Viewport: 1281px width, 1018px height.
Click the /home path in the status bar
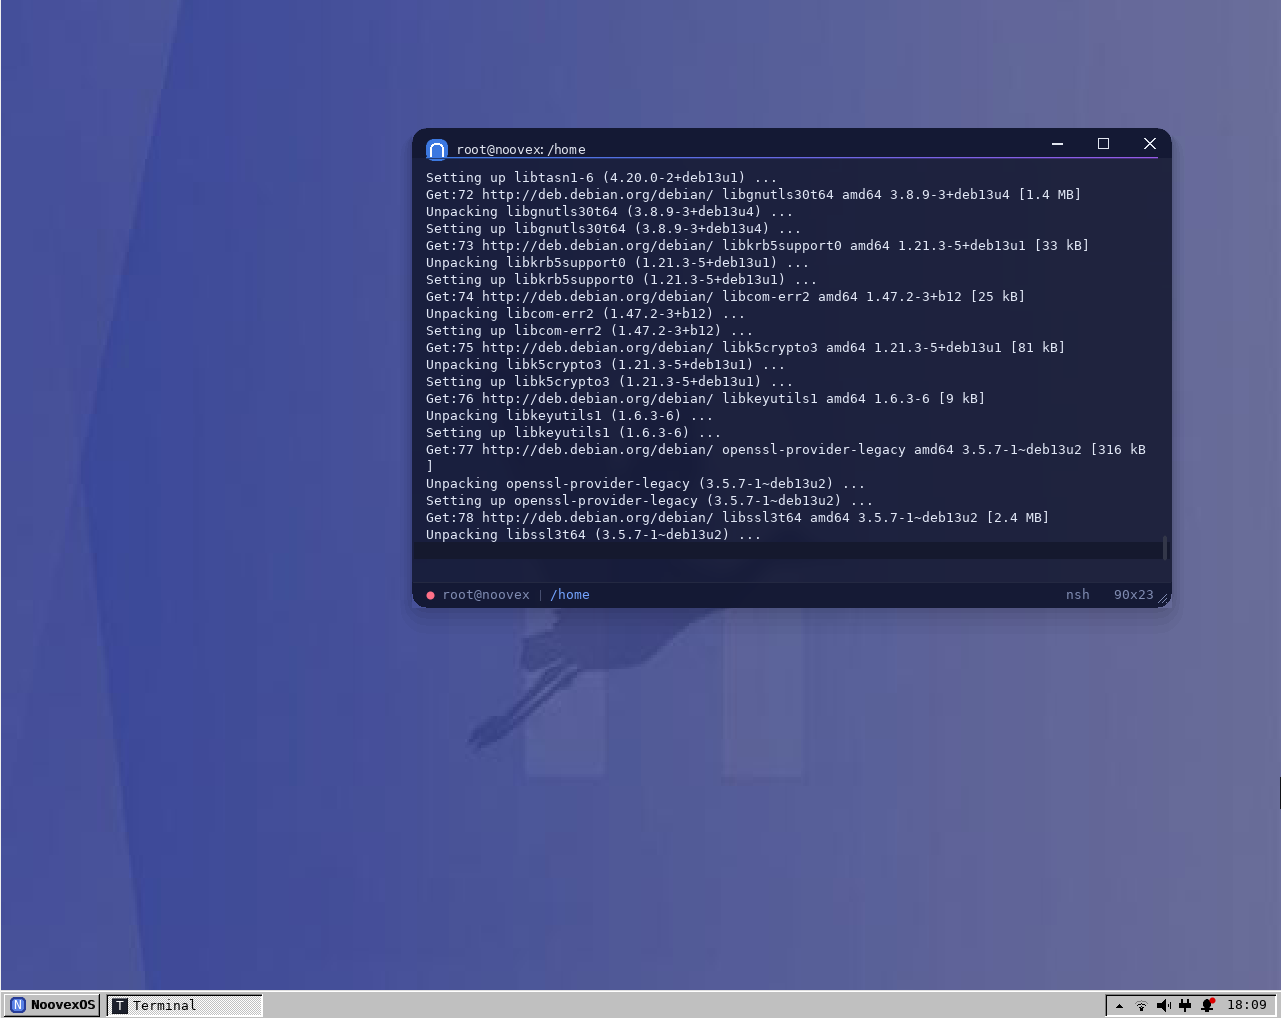(x=570, y=595)
